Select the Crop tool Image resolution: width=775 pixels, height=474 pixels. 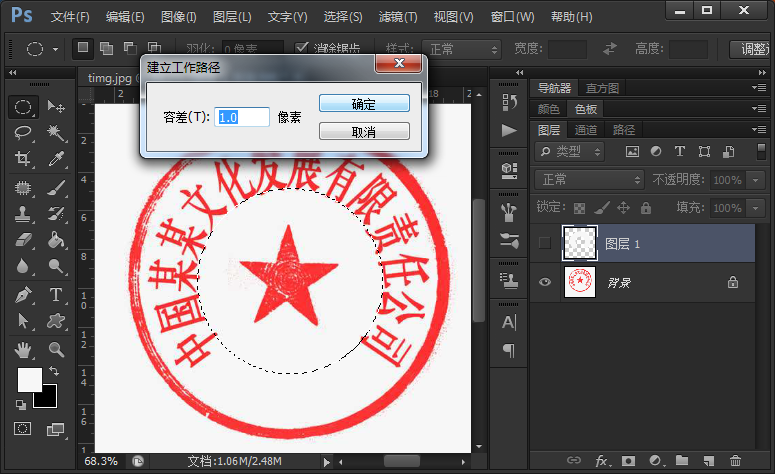pyautogui.click(x=23, y=159)
